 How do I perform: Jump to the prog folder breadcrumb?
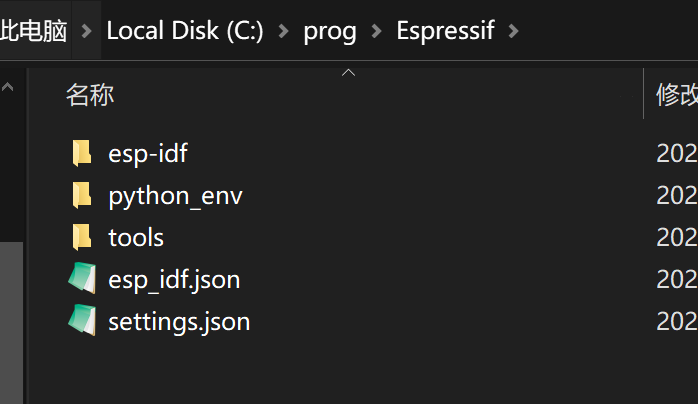(330, 32)
